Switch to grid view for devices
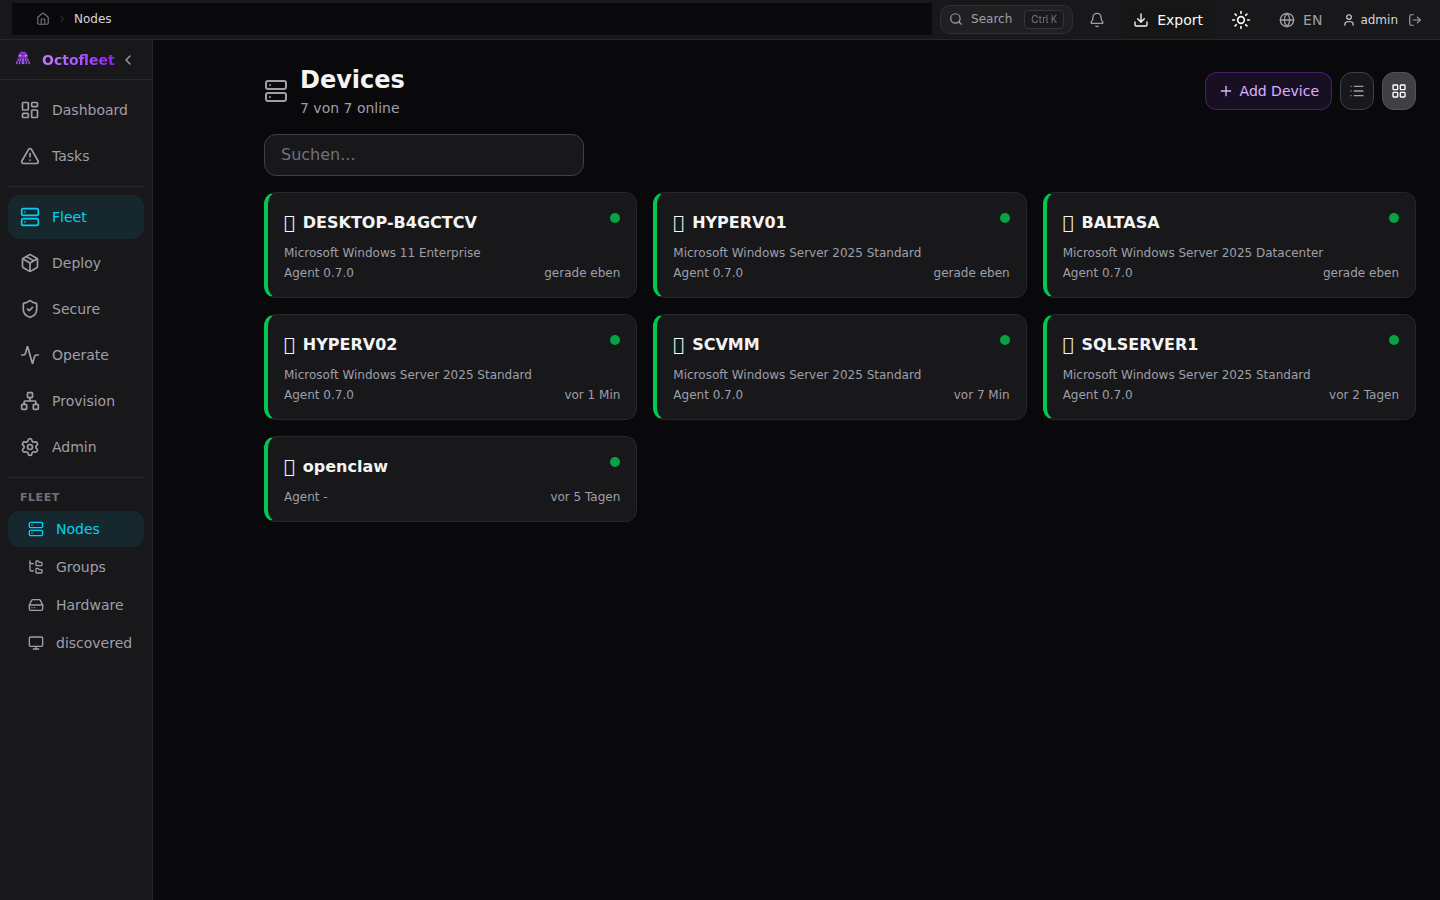Viewport: 1440px width, 900px height. [1398, 91]
